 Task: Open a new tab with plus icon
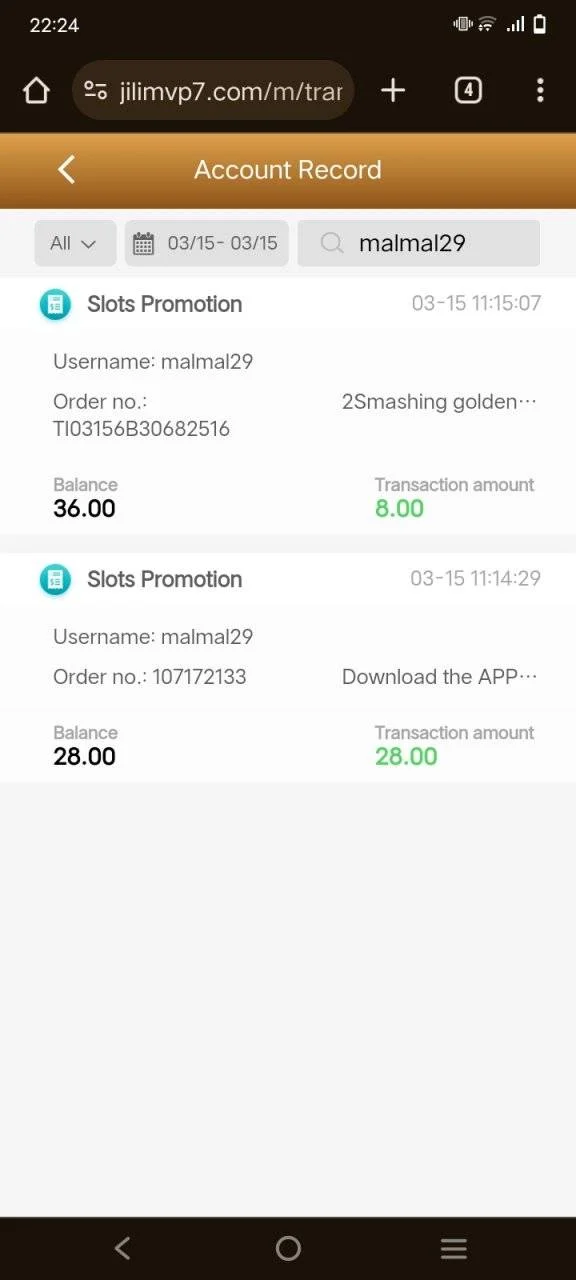(x=393, y=91)
